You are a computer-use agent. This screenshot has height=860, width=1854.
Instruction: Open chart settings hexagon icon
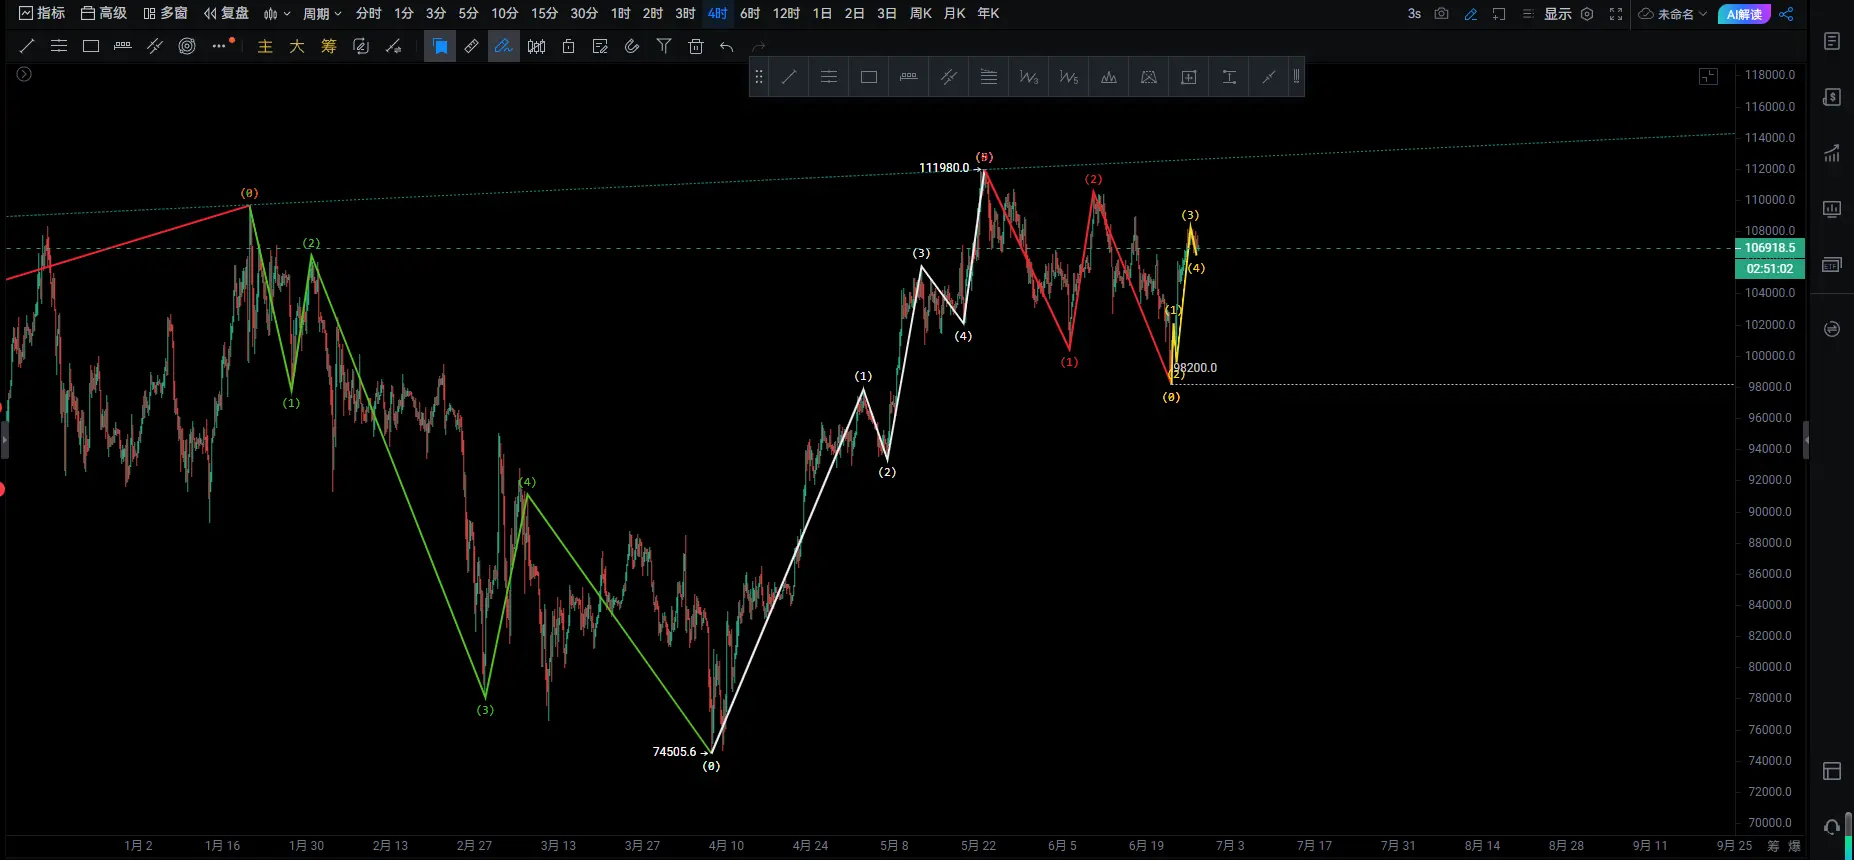[x=1587, y=14]
